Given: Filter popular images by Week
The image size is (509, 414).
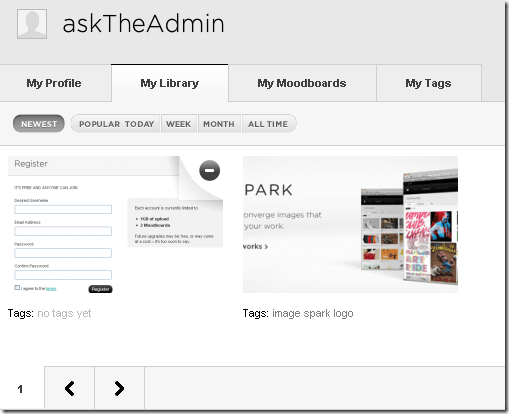Looking at the screenshot, I should tap(179, 124).
